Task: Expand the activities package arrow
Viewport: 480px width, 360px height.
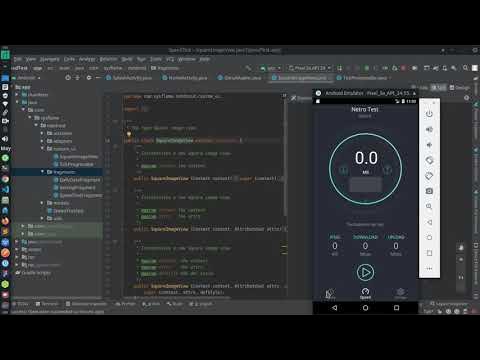Action: point(42,133)
